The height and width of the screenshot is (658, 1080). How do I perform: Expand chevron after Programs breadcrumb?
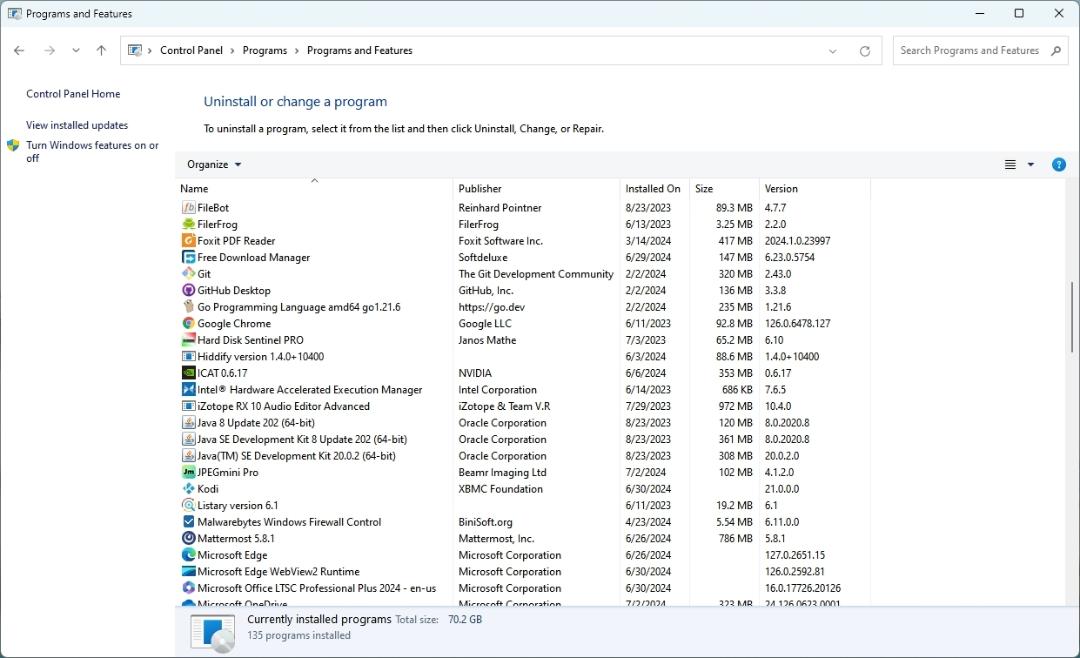tap(297, 51)
